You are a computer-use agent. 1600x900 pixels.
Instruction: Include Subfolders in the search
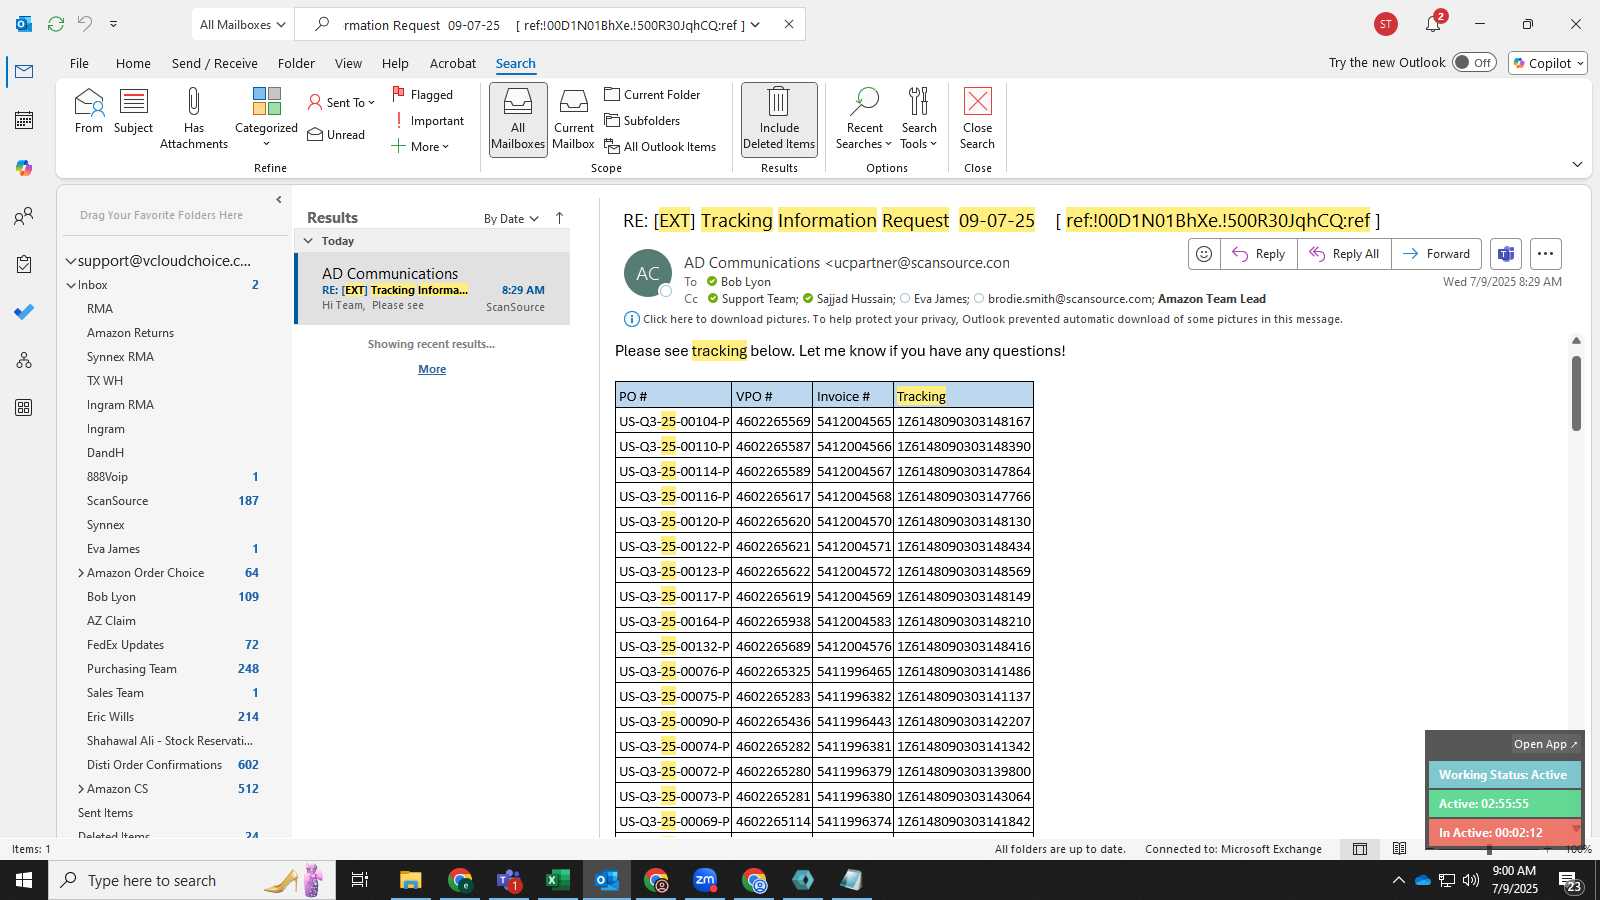[642, 120]
